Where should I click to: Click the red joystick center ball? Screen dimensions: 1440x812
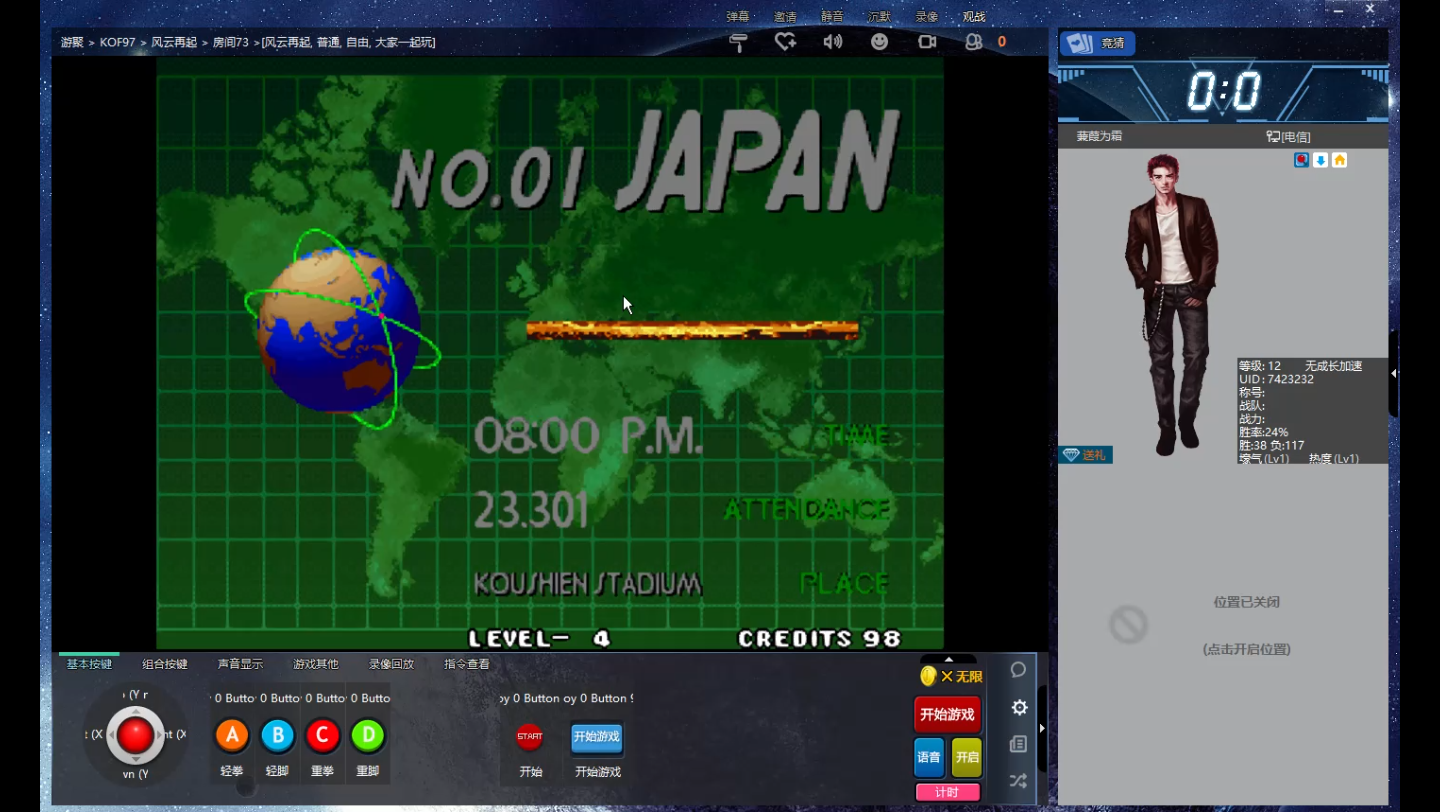tap(136, 736)
